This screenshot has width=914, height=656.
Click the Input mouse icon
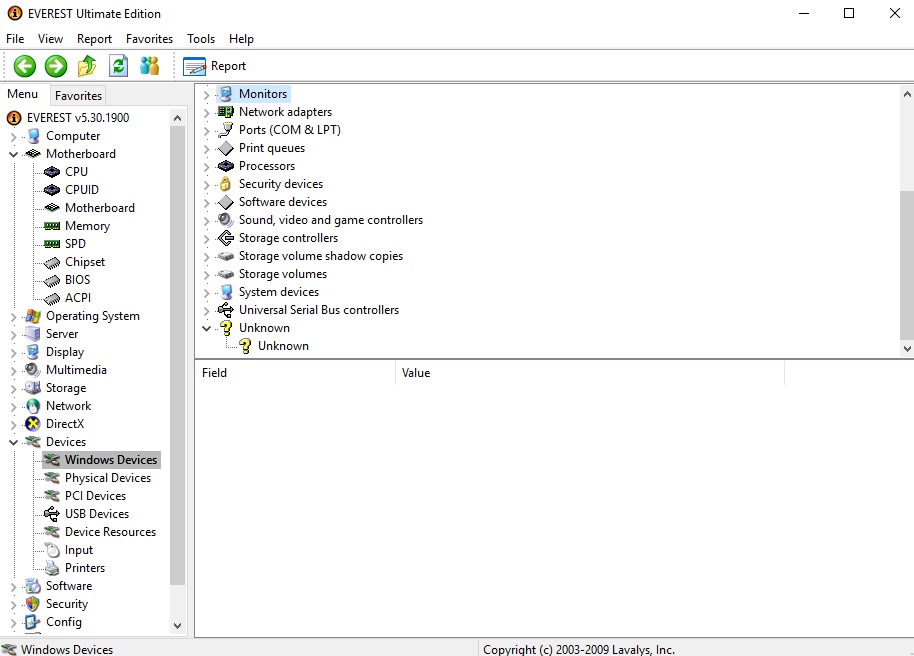click(52, 550)
